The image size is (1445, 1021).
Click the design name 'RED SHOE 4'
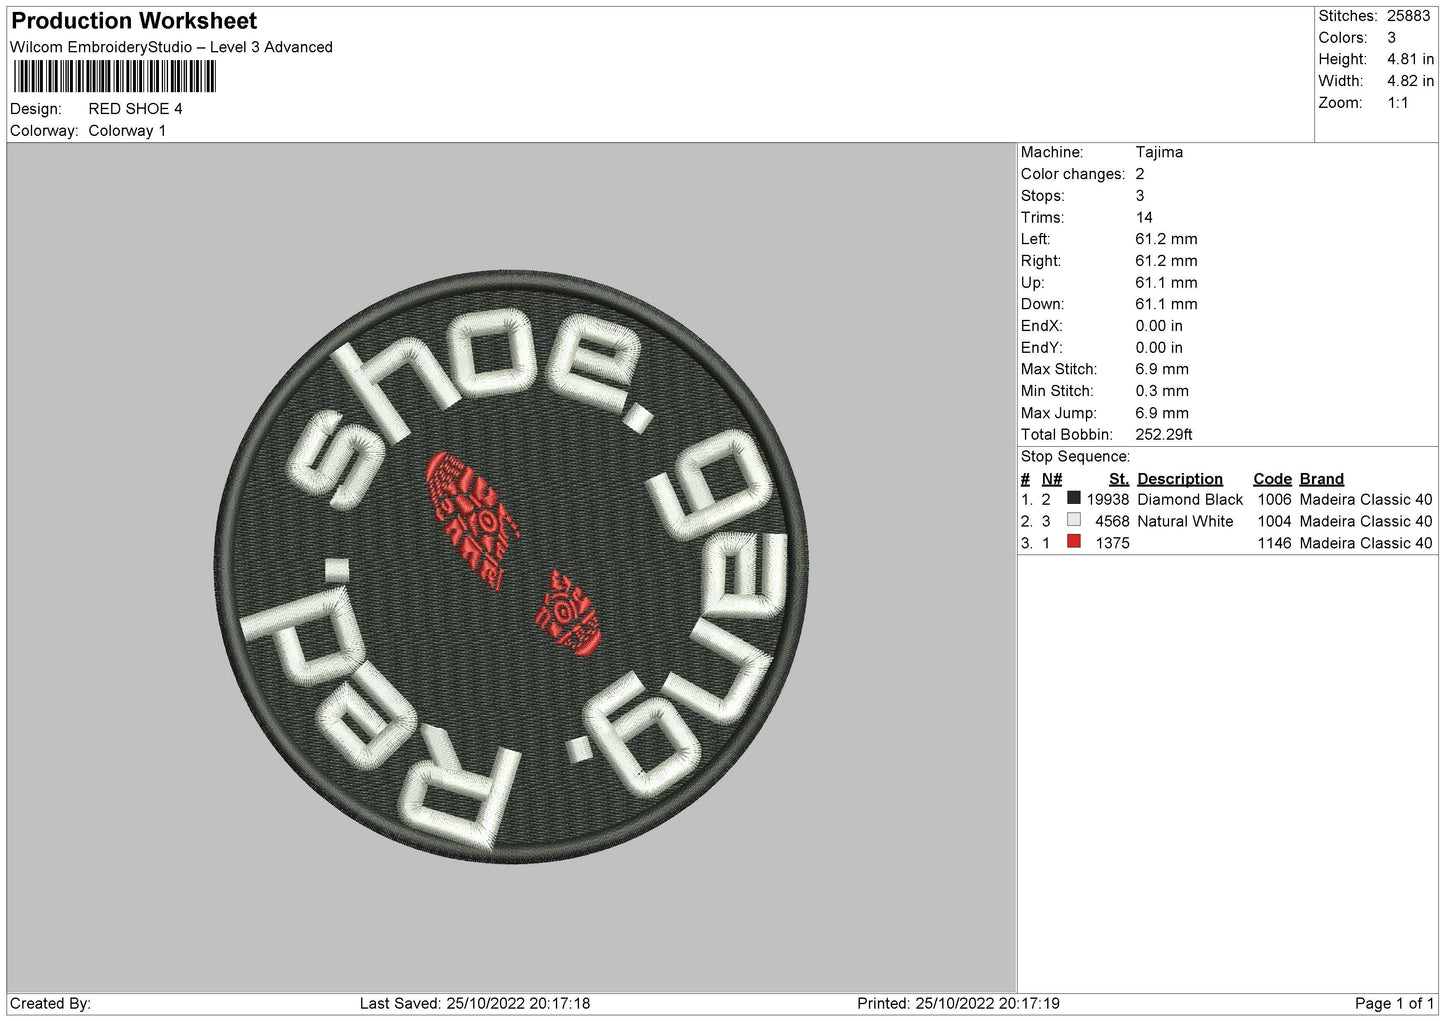click(136, 109)
